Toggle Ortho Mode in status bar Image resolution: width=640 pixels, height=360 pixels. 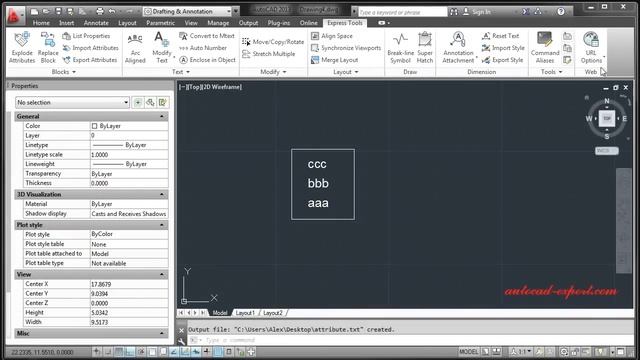[x=130, y=351]
